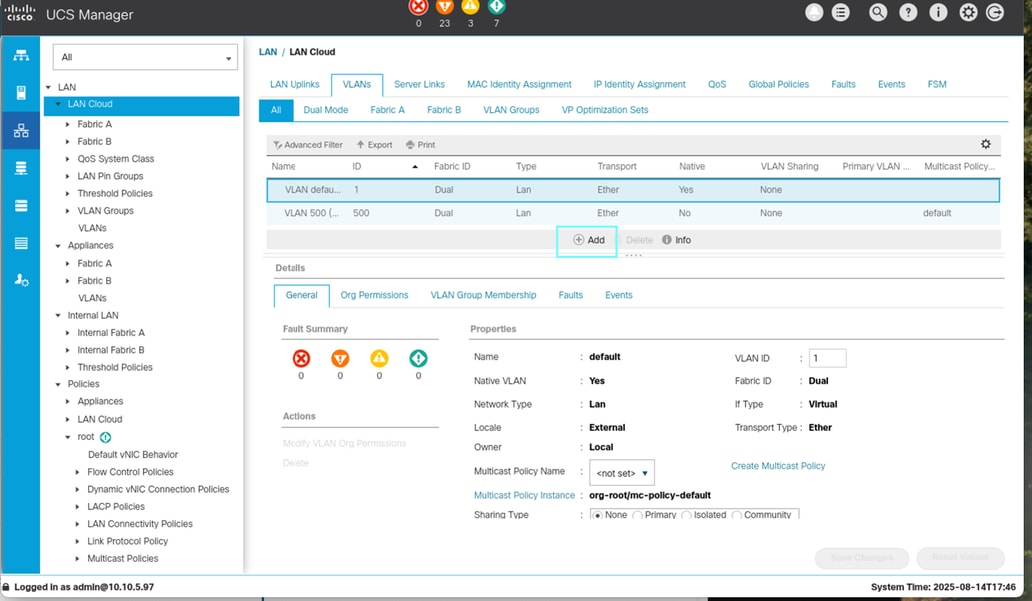Open the user profile icon in the header
Viewport: 1032px width, 601px height.
pos(814,13)
